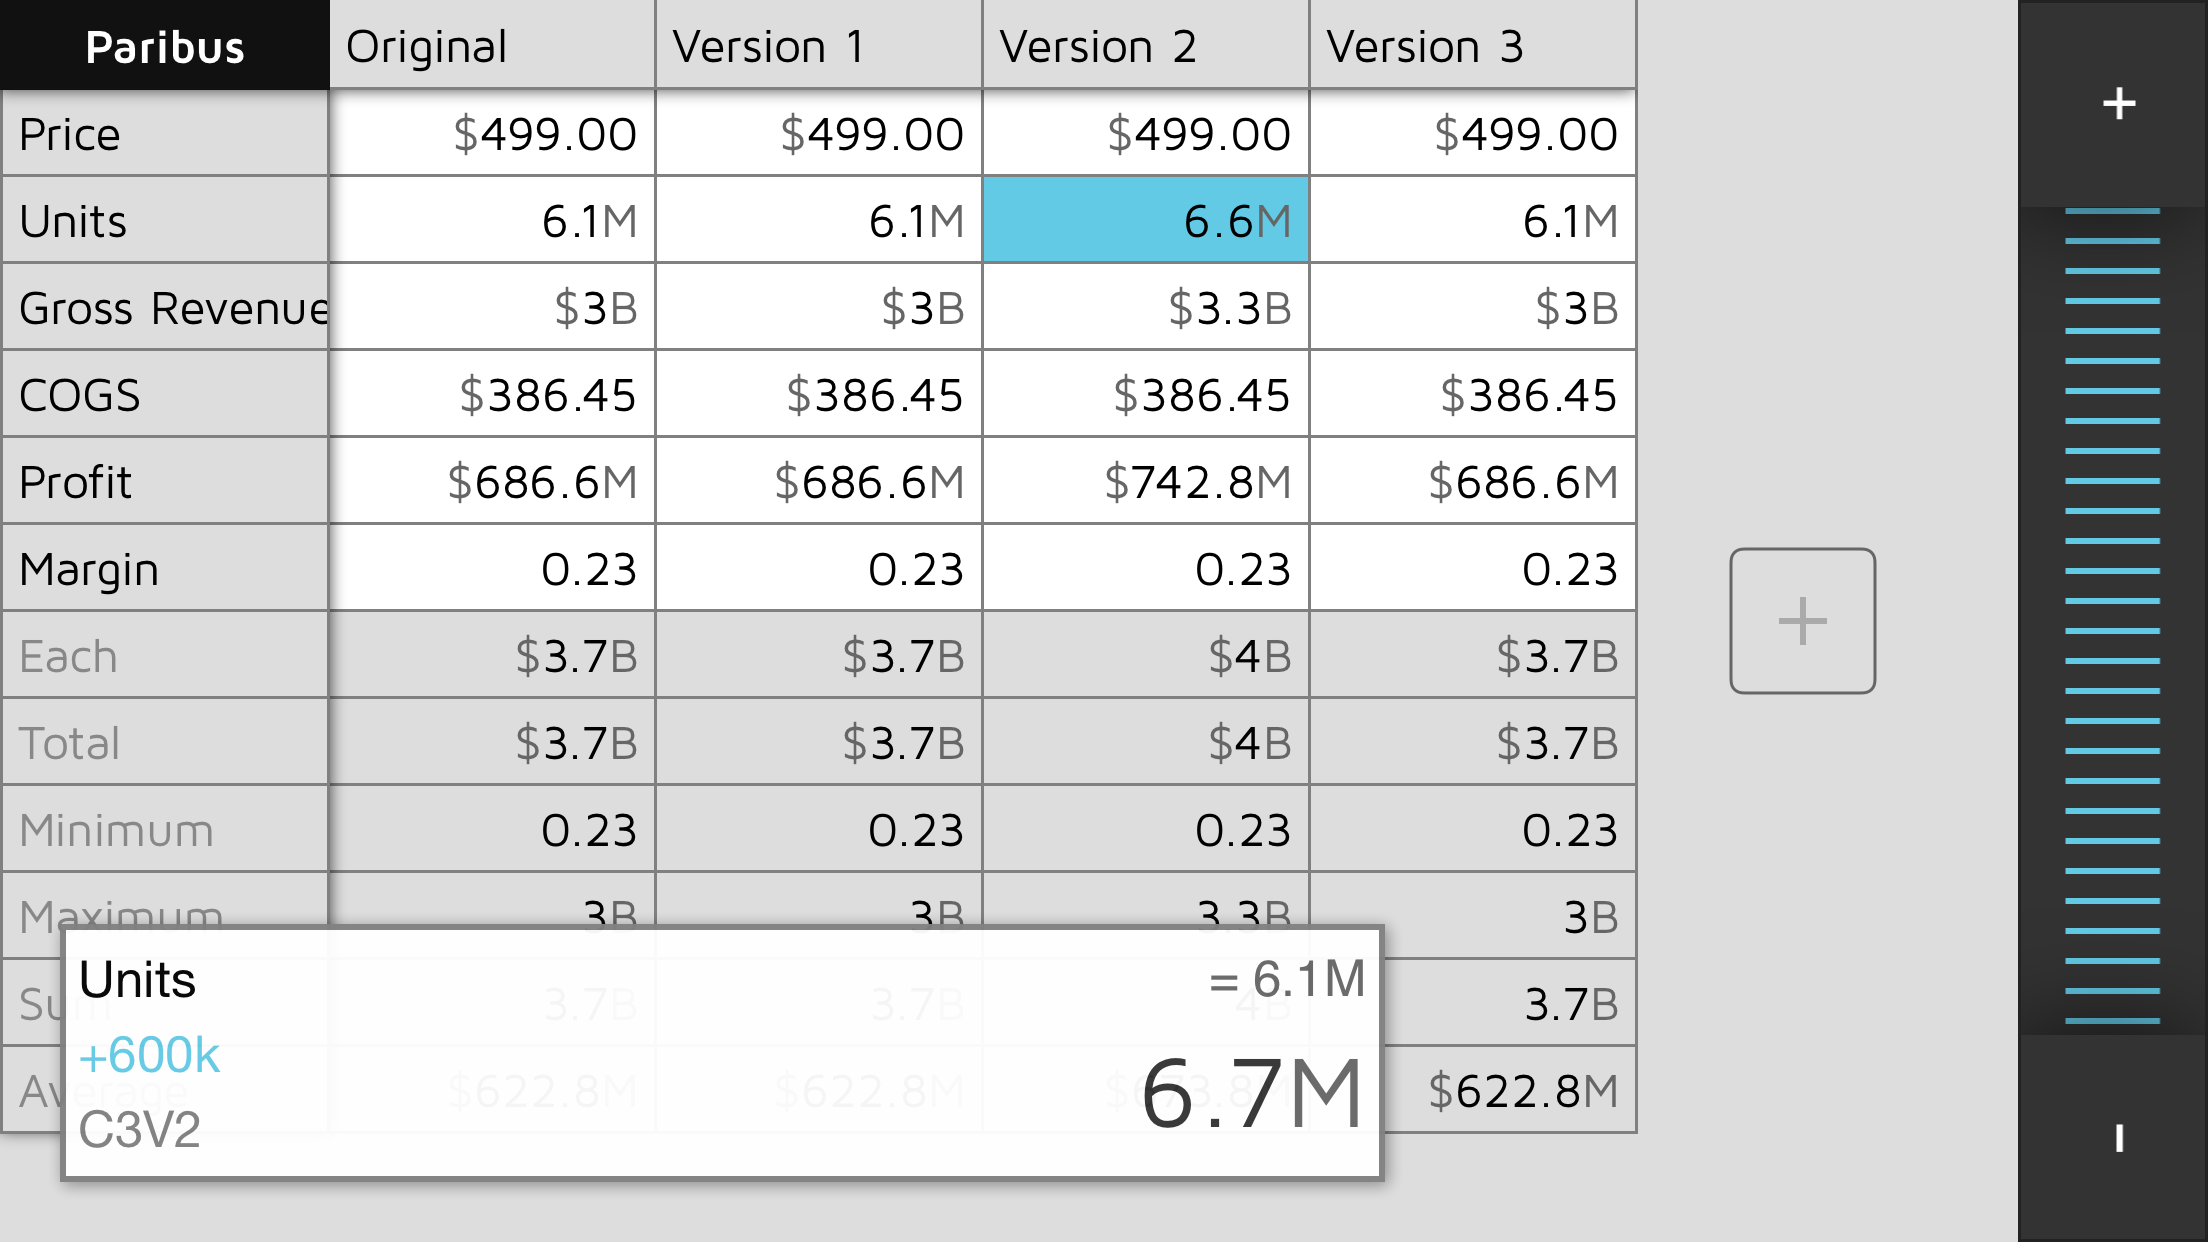Screen dimensions: 2208x1242
Task: Select the highlighted 6.6M Units cell
Action: [1145, 220]
